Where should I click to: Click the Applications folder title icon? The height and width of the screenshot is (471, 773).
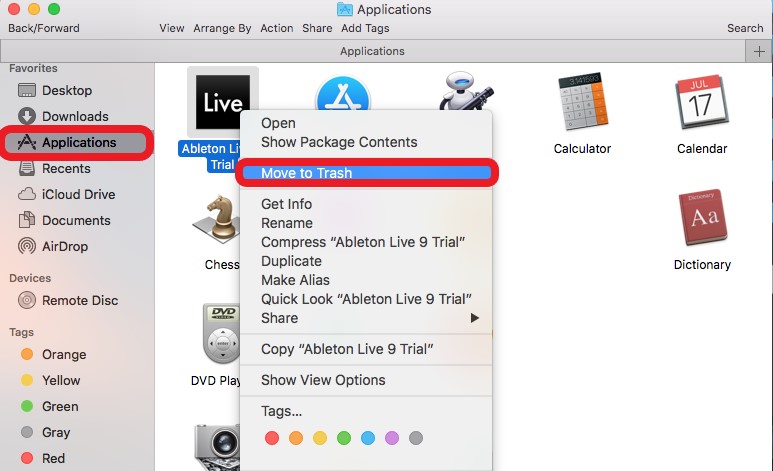(345, 9)
